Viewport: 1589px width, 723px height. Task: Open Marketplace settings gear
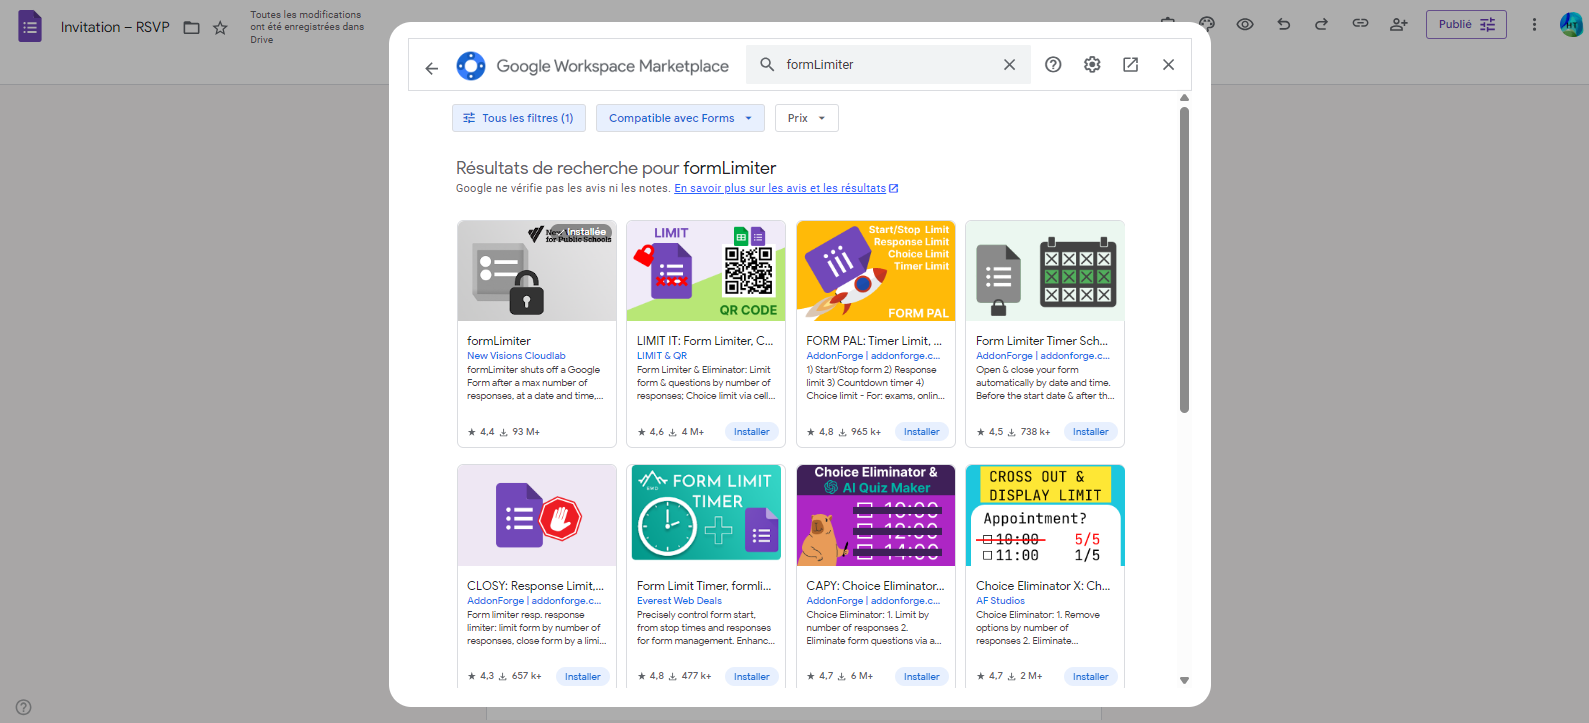[1092, 64]
